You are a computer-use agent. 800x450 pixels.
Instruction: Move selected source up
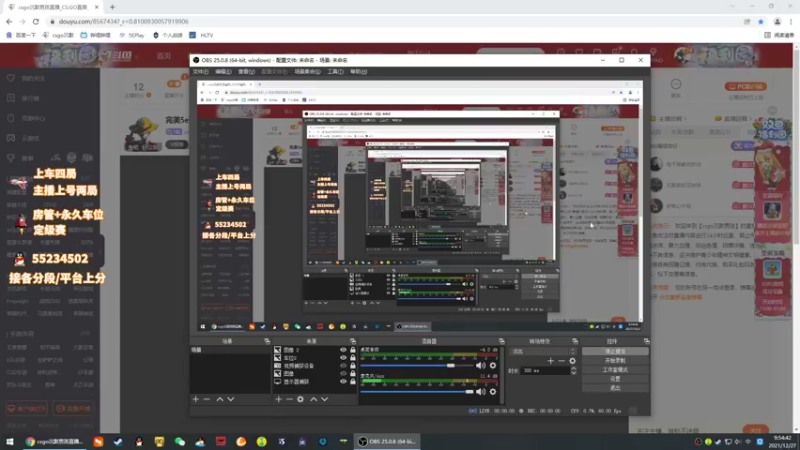(x=313, y=399)
